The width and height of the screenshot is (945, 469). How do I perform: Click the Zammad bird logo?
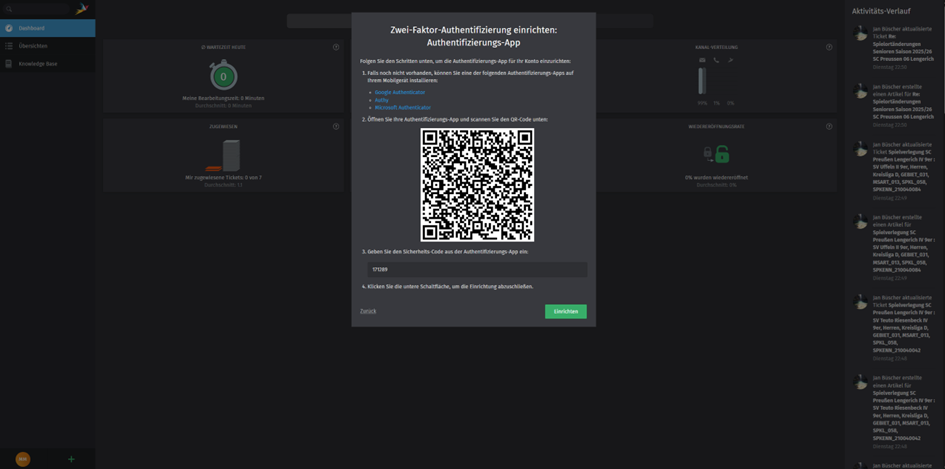82,9
